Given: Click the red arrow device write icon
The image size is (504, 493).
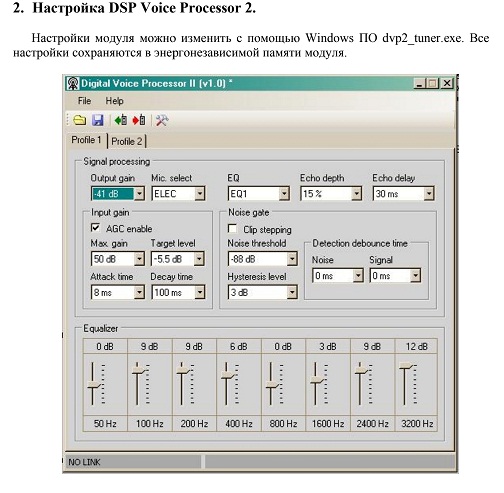Looking at the screenshot, I should coord(139,120).
